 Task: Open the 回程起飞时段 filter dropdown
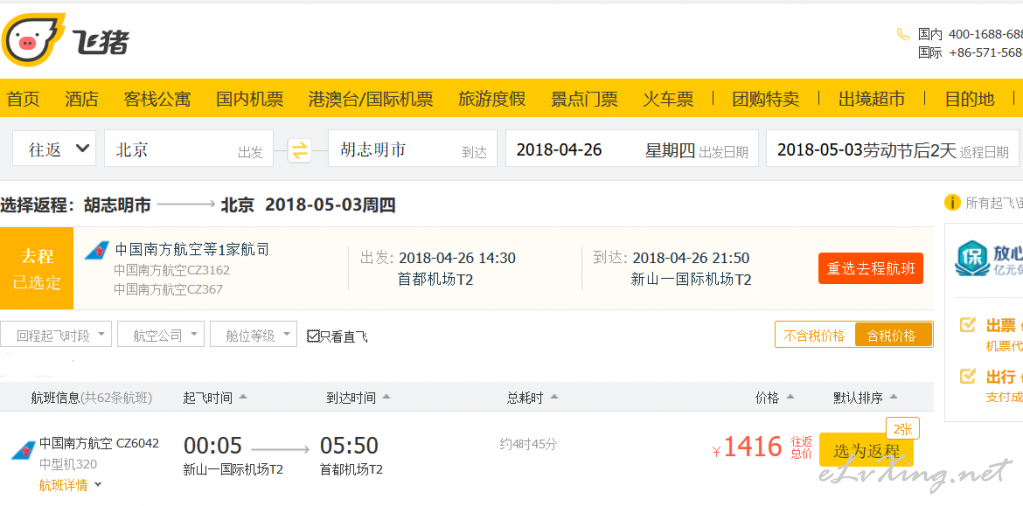tap(56, 334)
